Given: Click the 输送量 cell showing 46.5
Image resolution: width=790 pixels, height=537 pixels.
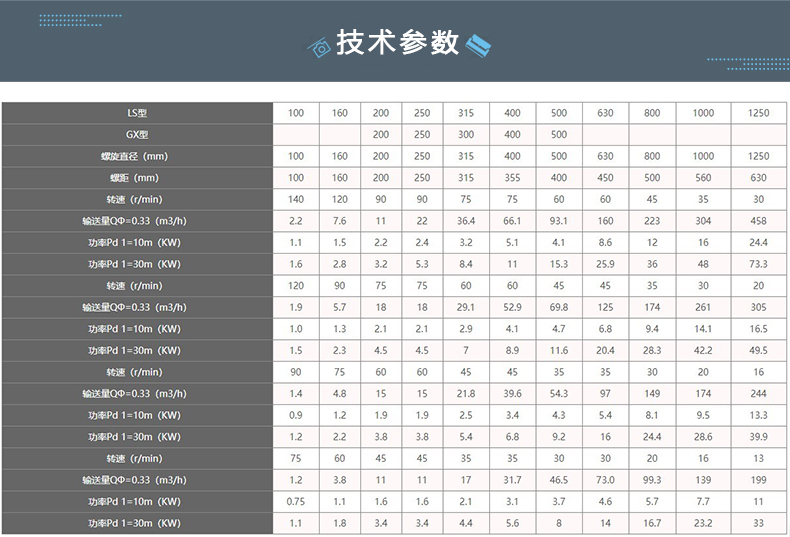Looking at the screenshot, I should 559,480.
